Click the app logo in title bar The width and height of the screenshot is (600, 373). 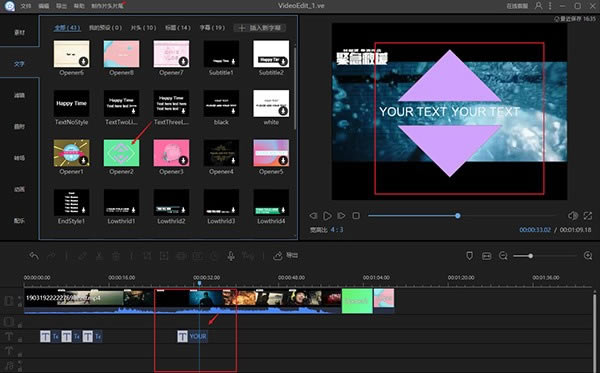9,6
